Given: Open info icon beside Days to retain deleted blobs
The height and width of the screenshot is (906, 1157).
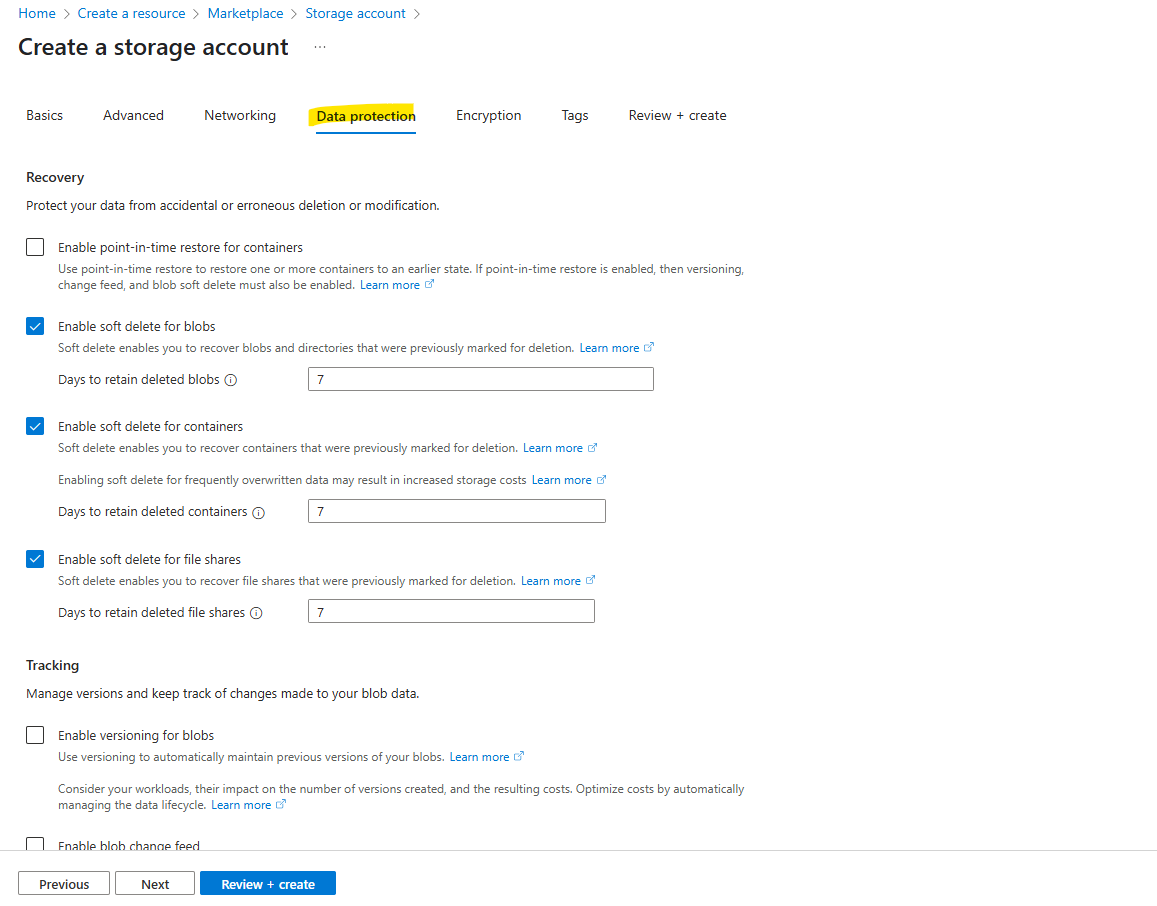Looking at the screenshot, I should (231, 380).
